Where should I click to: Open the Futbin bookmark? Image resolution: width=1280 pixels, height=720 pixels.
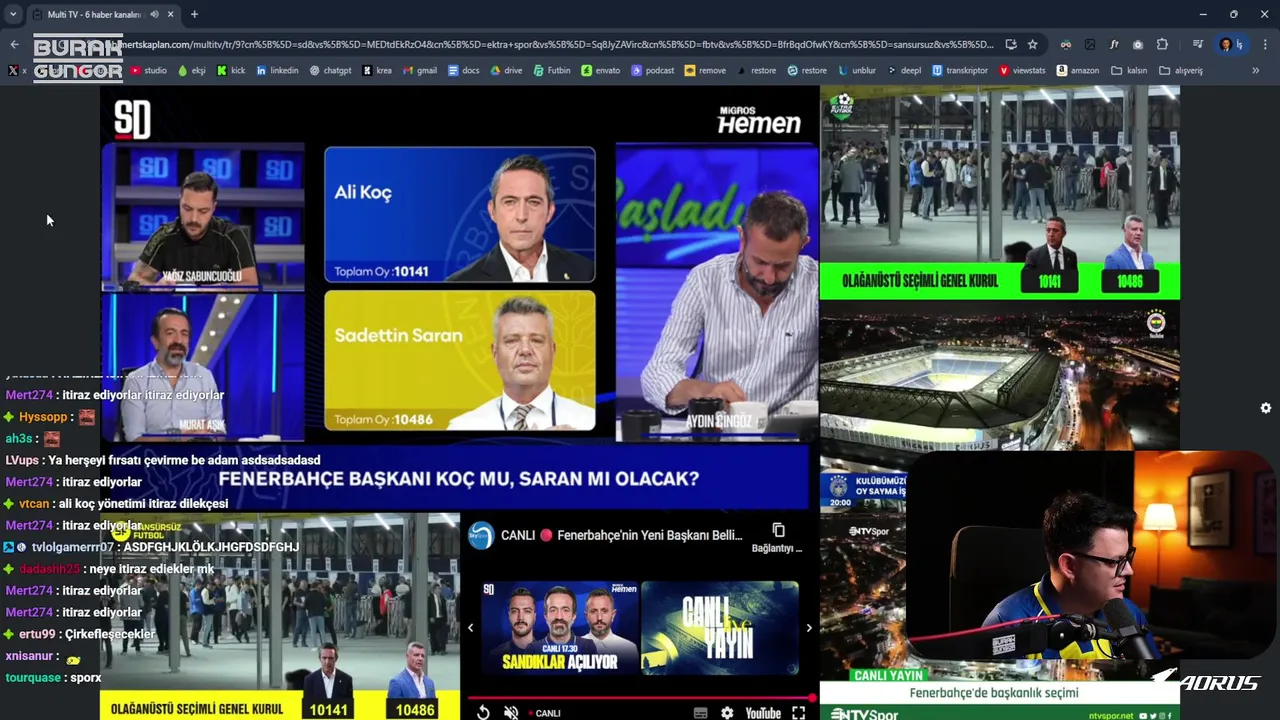point(552,70)
